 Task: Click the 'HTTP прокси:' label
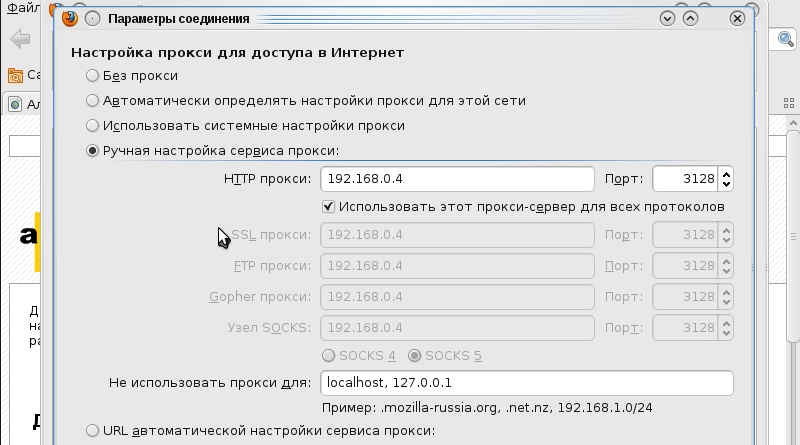point(267,179)
